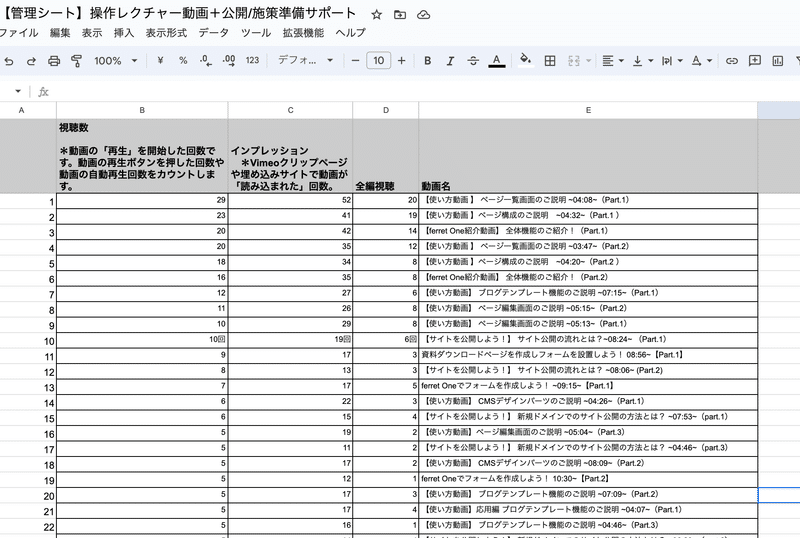This screenshot has width=800, height=538.
Task: Click the document title text
Action: [x=178, y=13]
